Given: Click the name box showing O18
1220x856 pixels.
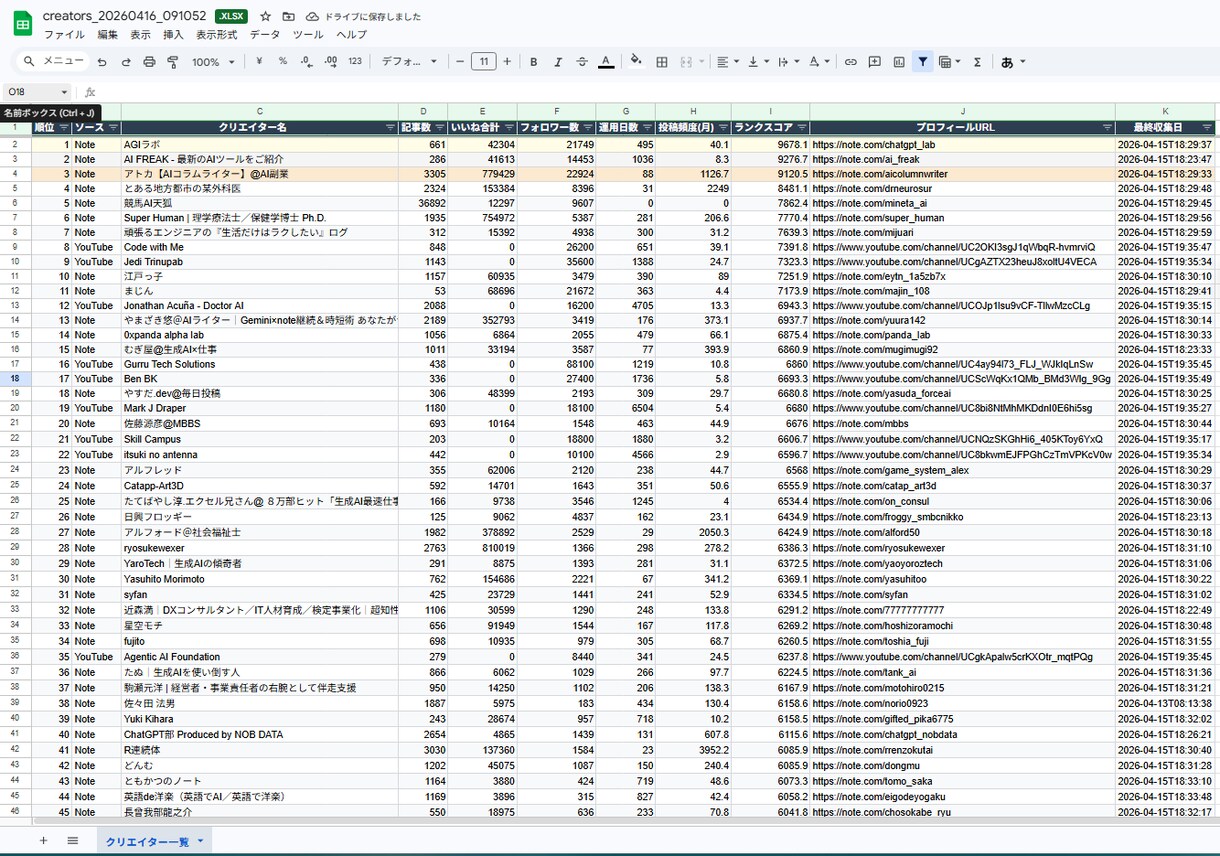Looking at the screenshot, I should pos(38,92).
